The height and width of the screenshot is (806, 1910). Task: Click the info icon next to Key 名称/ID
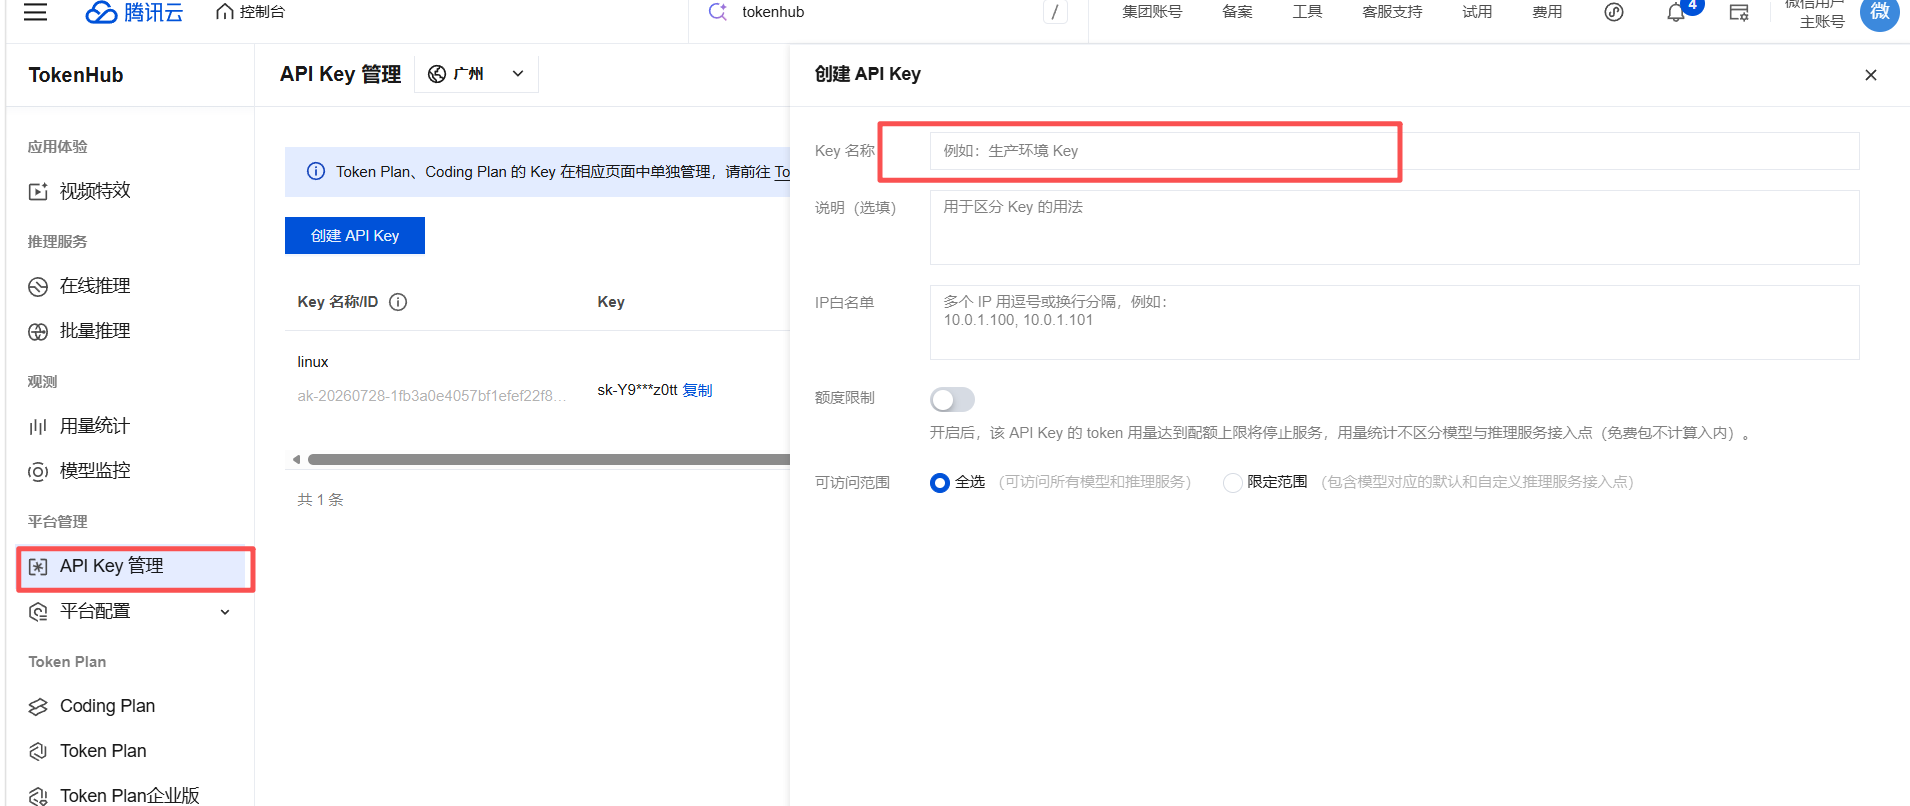coord(398,302)
